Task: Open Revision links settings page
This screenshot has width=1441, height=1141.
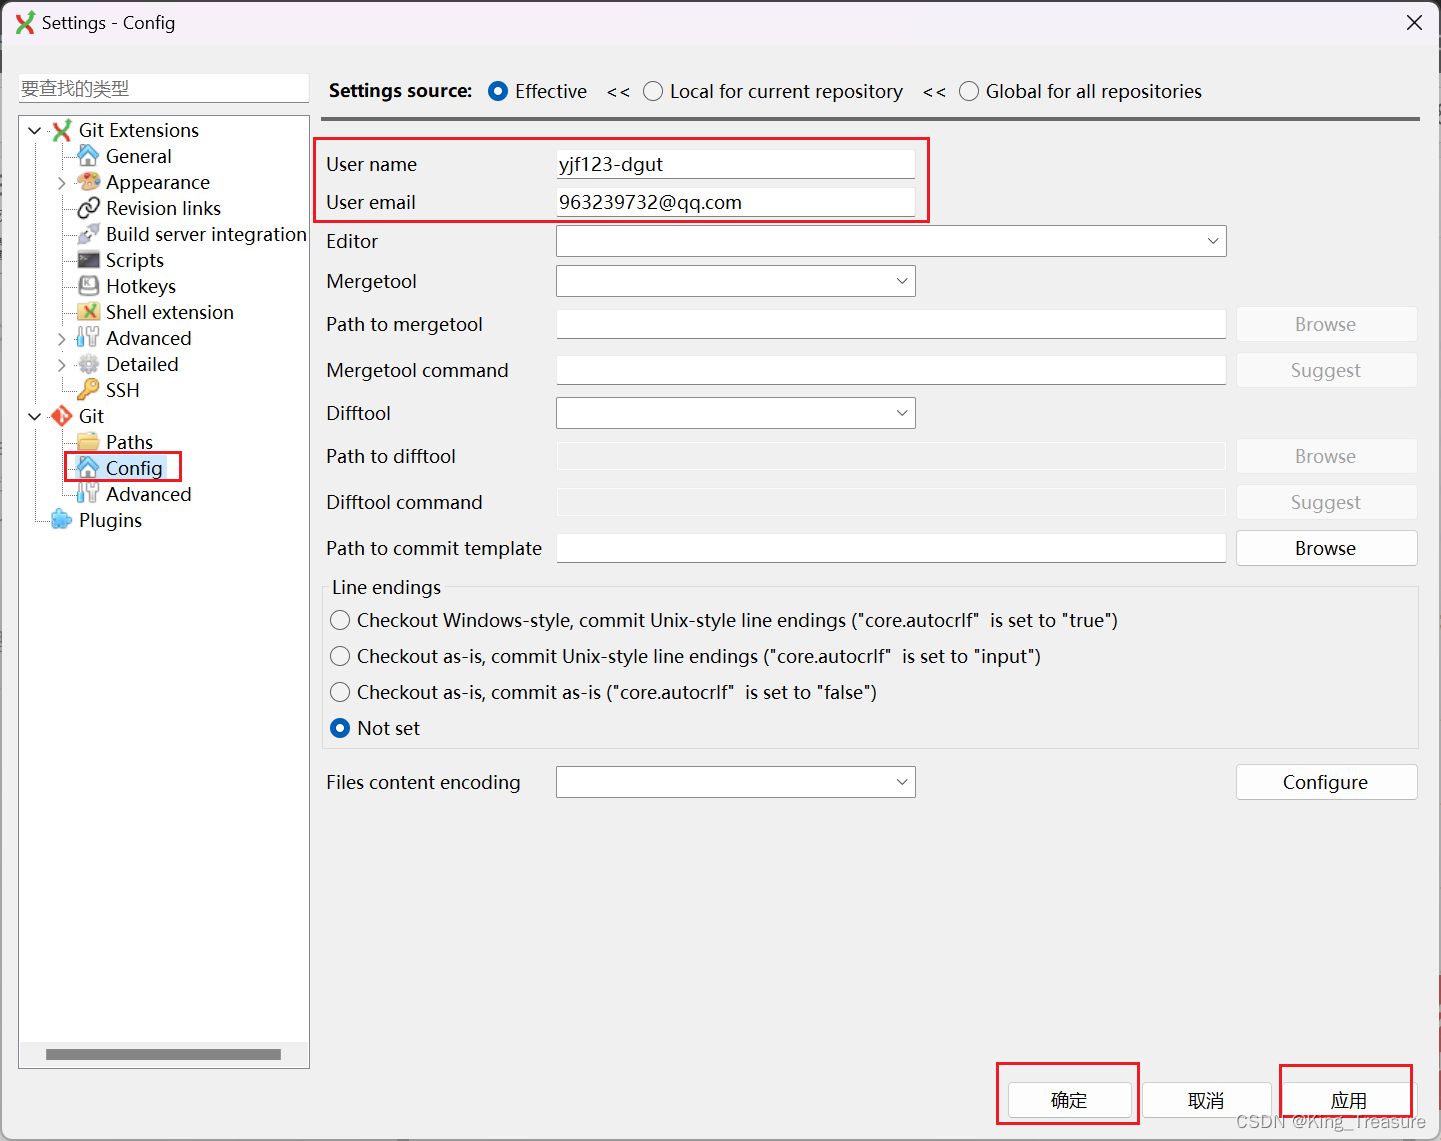Action: pos(163,208)
